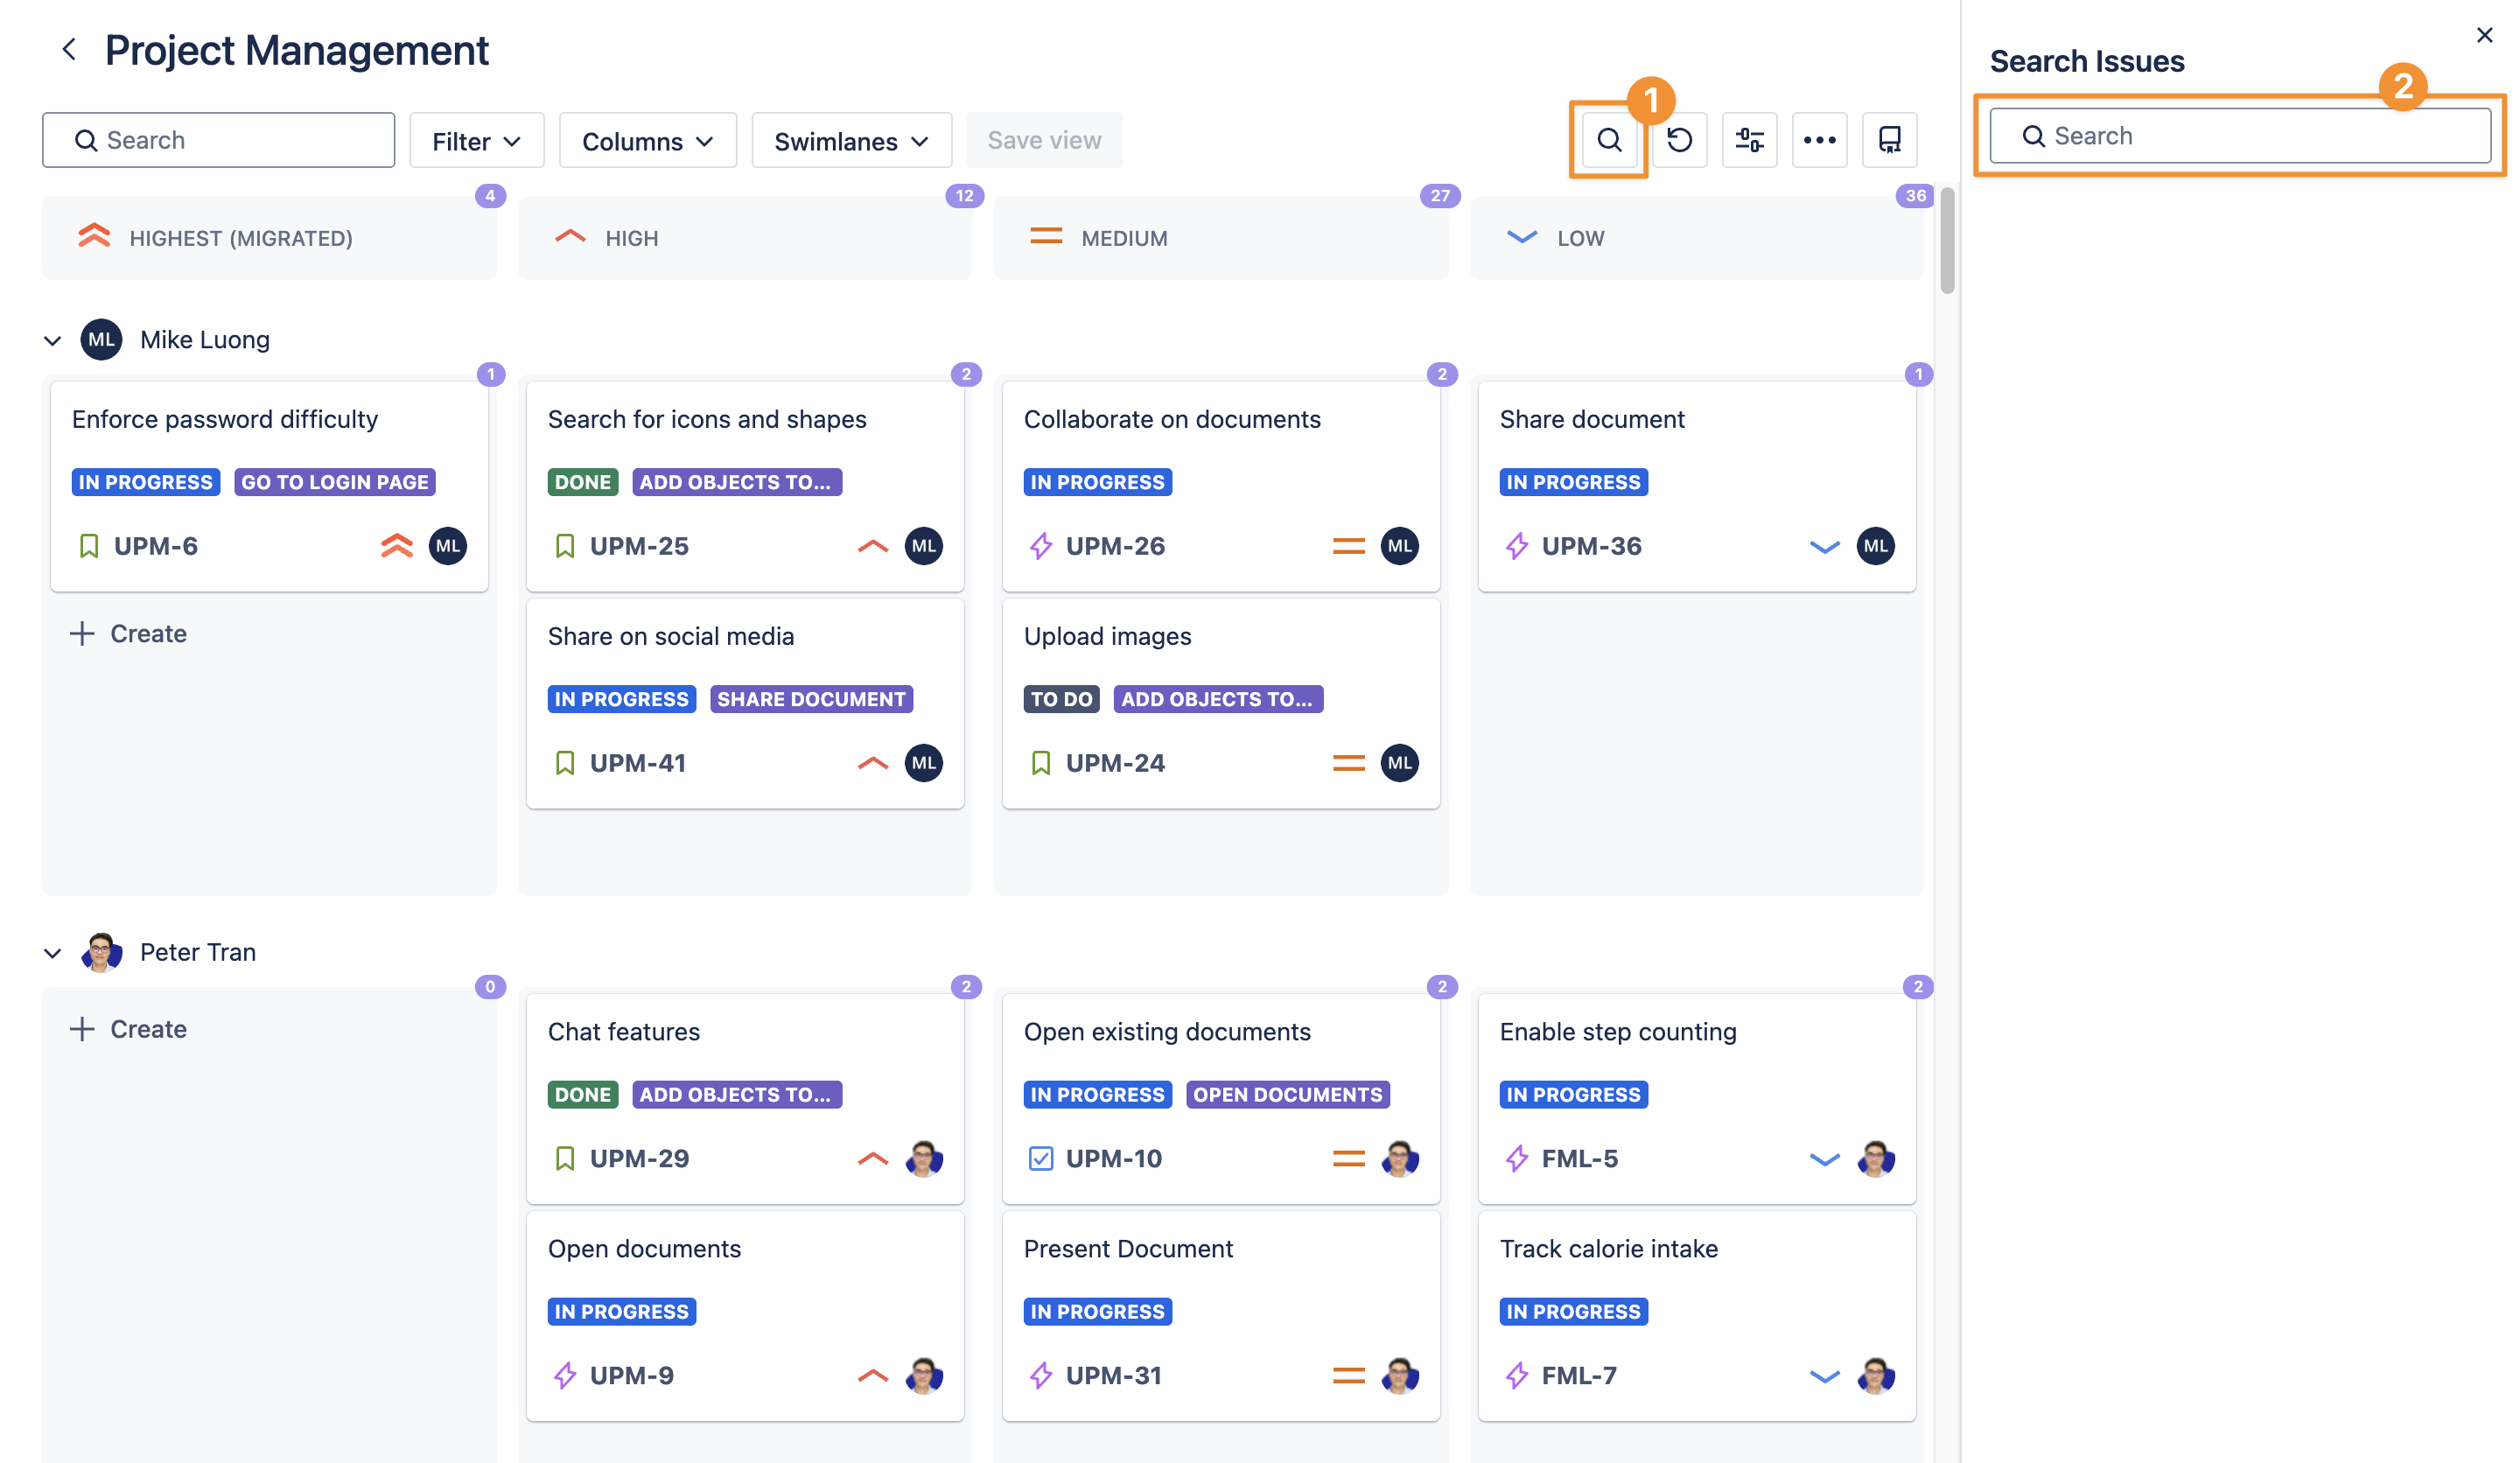Screen dimensions: 2520x1463
Task: Click the export board icon
Action: point(1889,140)
